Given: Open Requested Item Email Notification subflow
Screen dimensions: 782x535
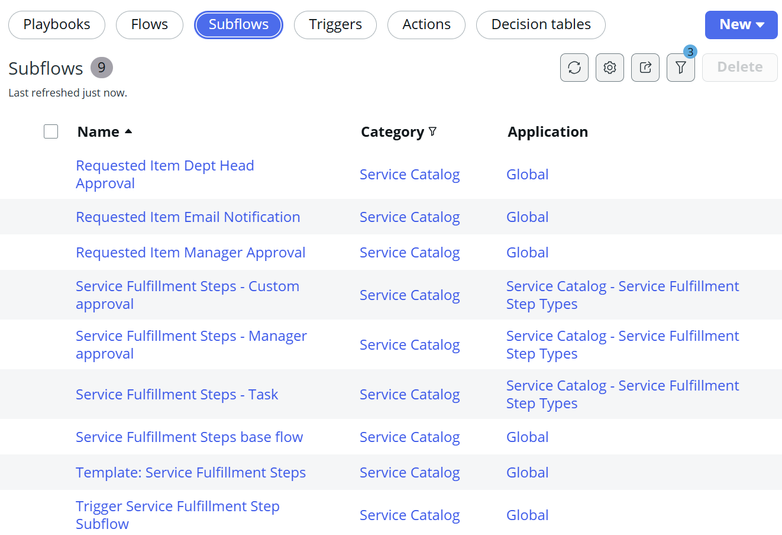Looking at the screenshot, I should coord(188,217).
